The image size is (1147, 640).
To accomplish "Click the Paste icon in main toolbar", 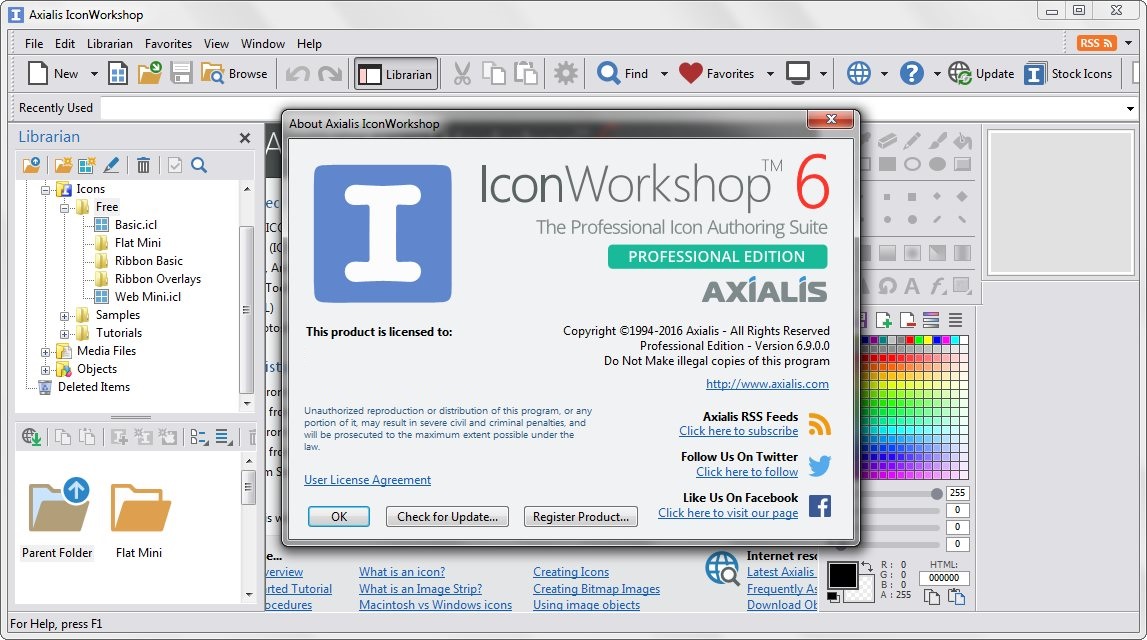I will pos(526,74).
